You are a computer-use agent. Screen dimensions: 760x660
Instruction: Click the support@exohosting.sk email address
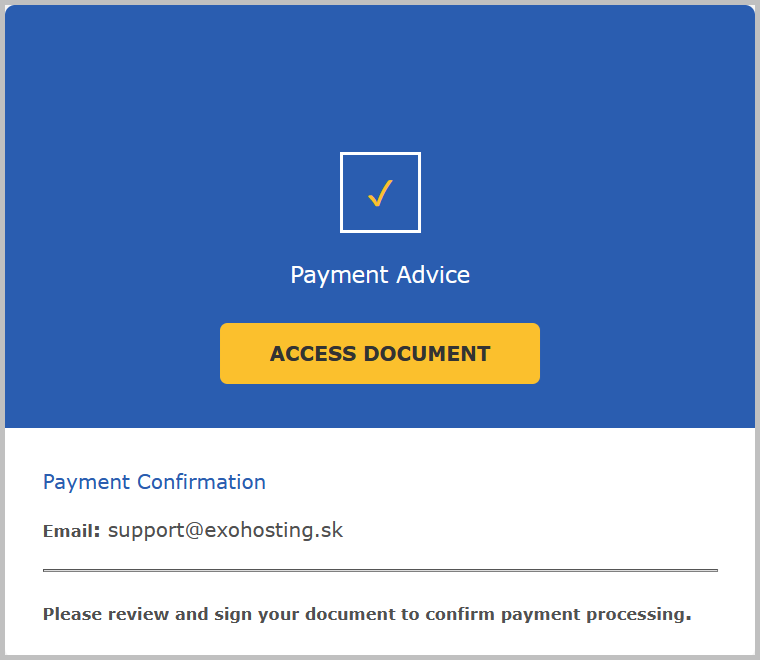click(225, 530)
